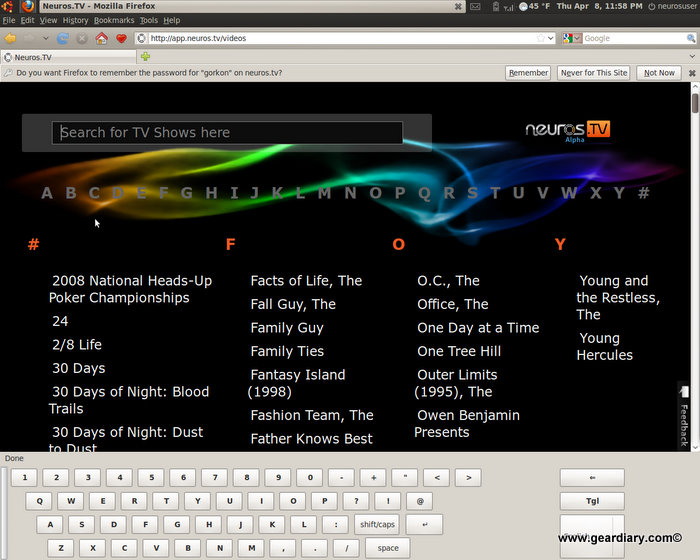Open the Family Guy show link
Viewport: 700px width, 560px height.
coord(287,328)
